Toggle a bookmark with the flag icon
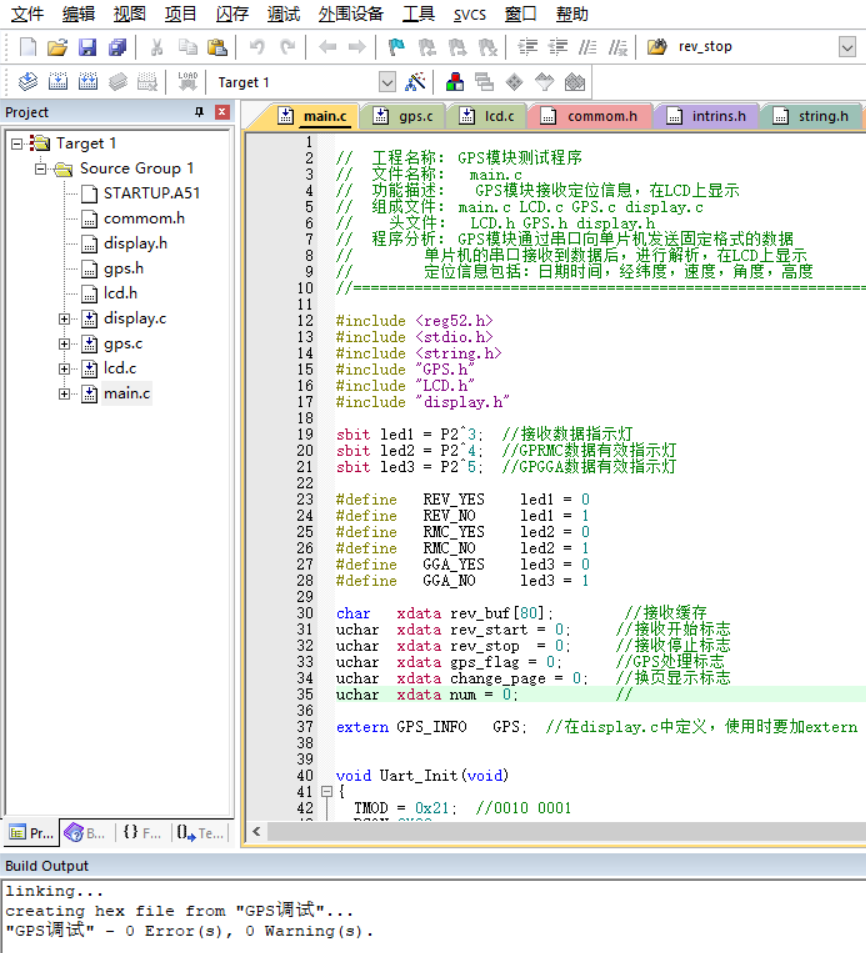866x953 pixels. coord(397,47)
